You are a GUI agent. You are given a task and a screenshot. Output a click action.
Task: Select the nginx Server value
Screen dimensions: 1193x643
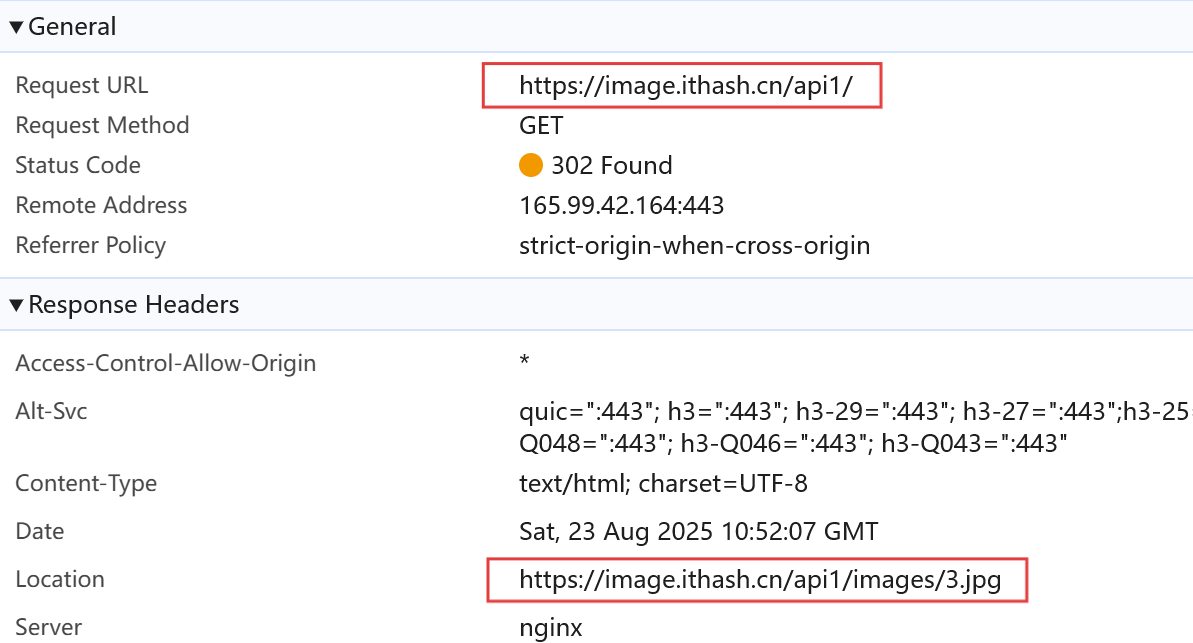click(551, 628)
